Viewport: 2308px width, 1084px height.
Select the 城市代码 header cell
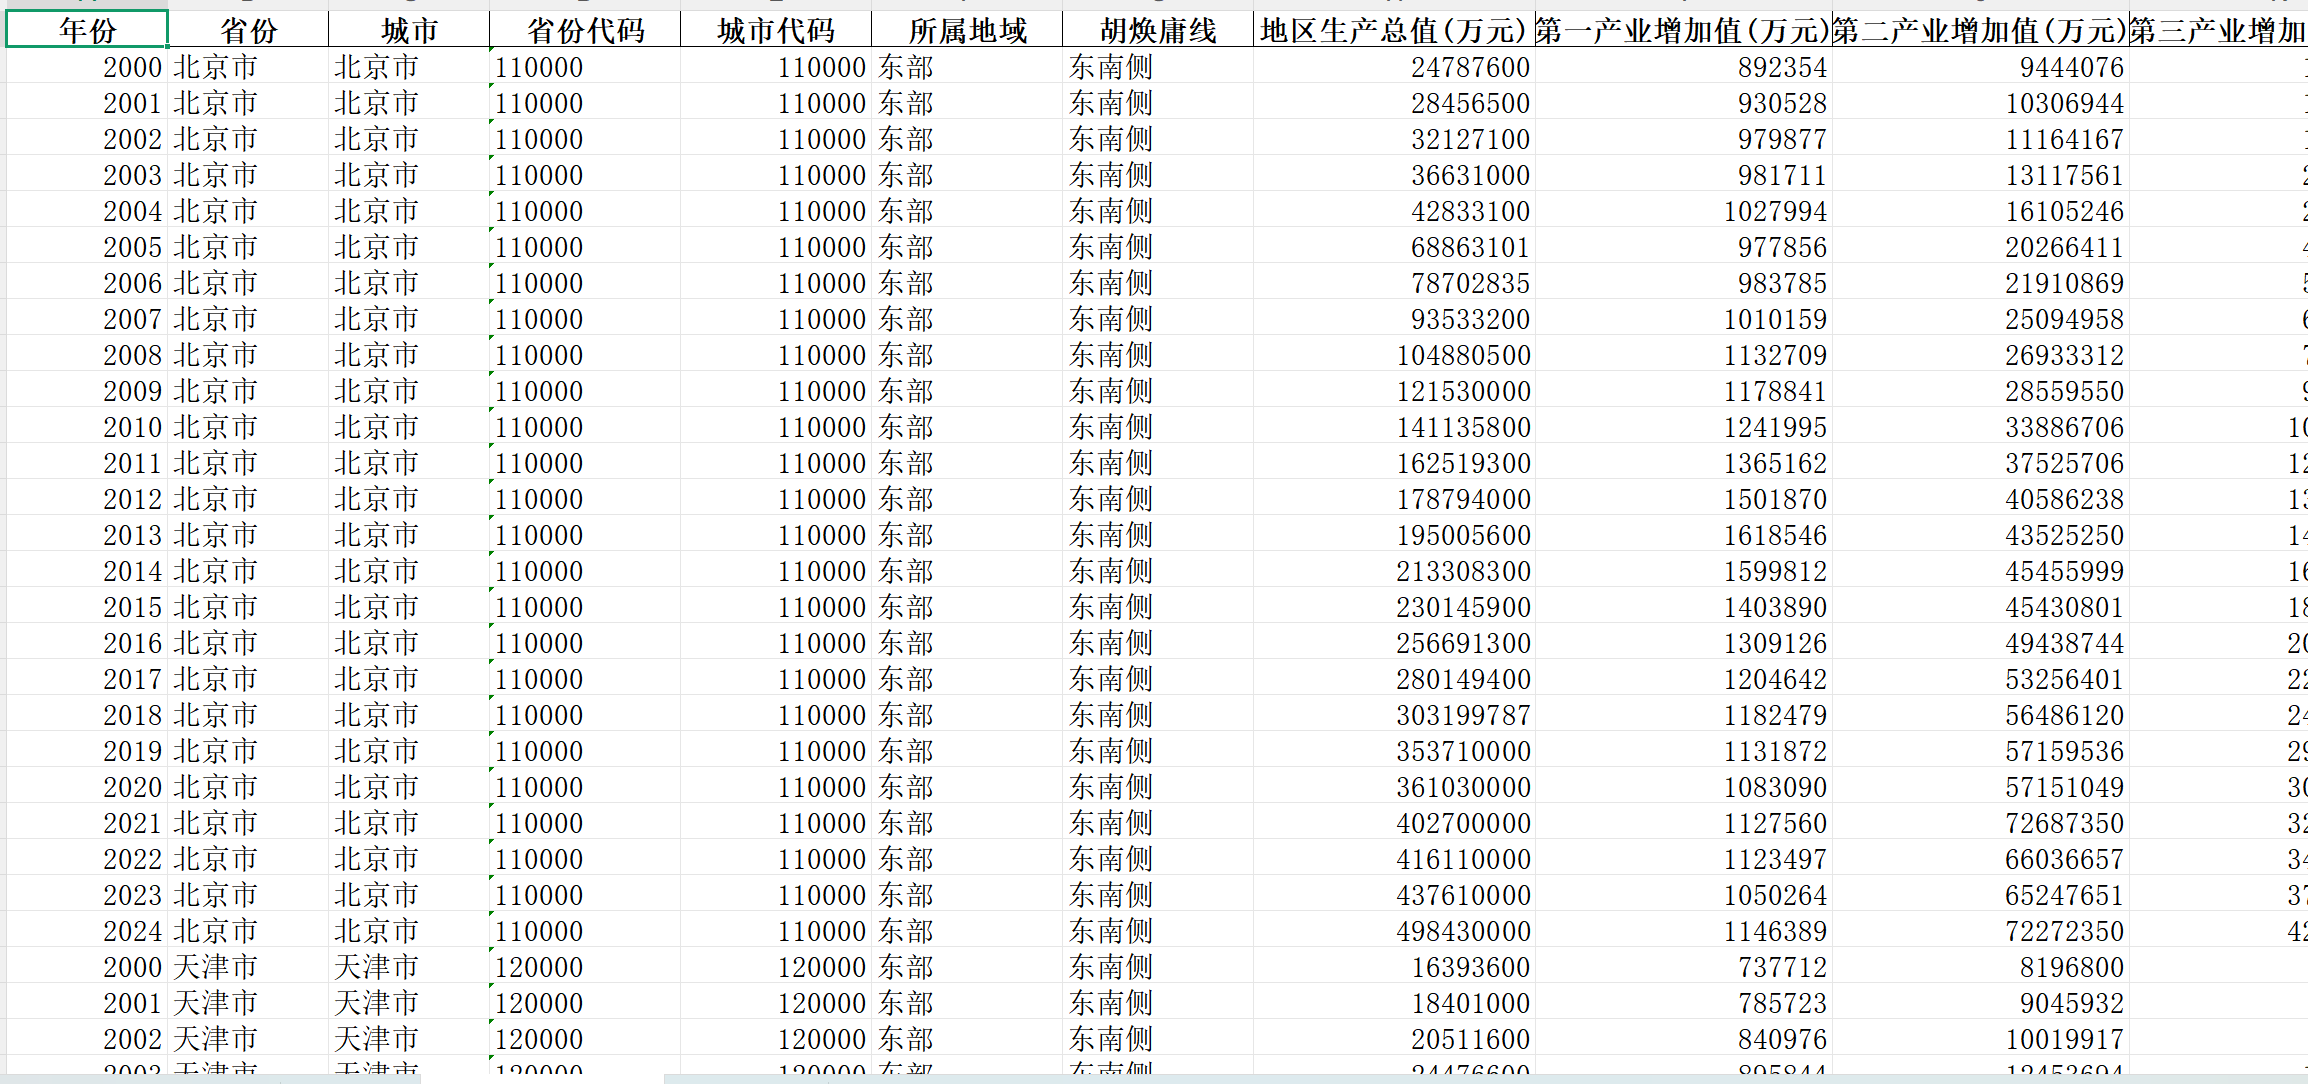tap(776, 30)
